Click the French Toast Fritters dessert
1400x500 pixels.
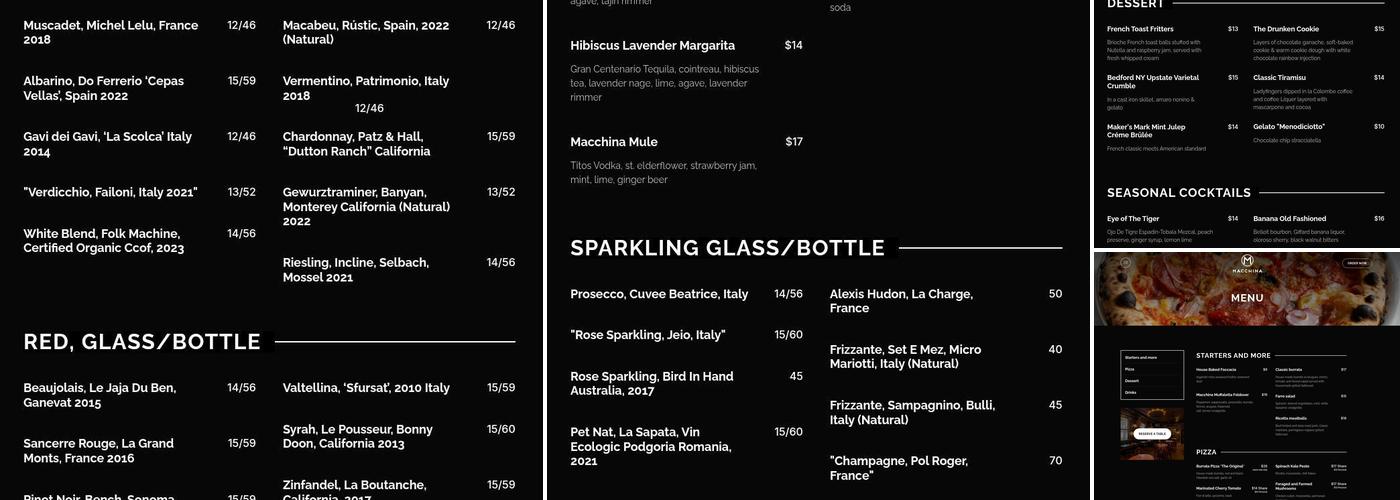[x=1140, y=29]
